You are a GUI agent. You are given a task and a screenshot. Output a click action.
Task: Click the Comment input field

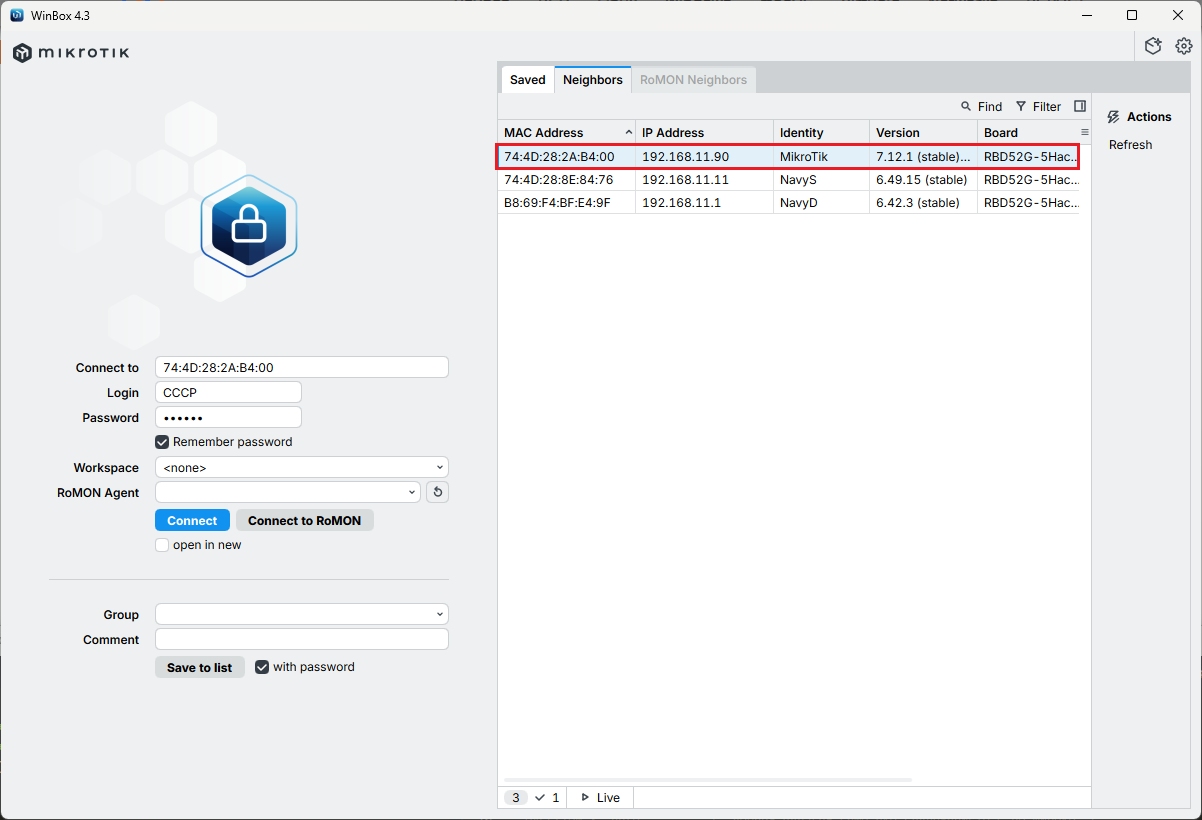tap(302, 639)
